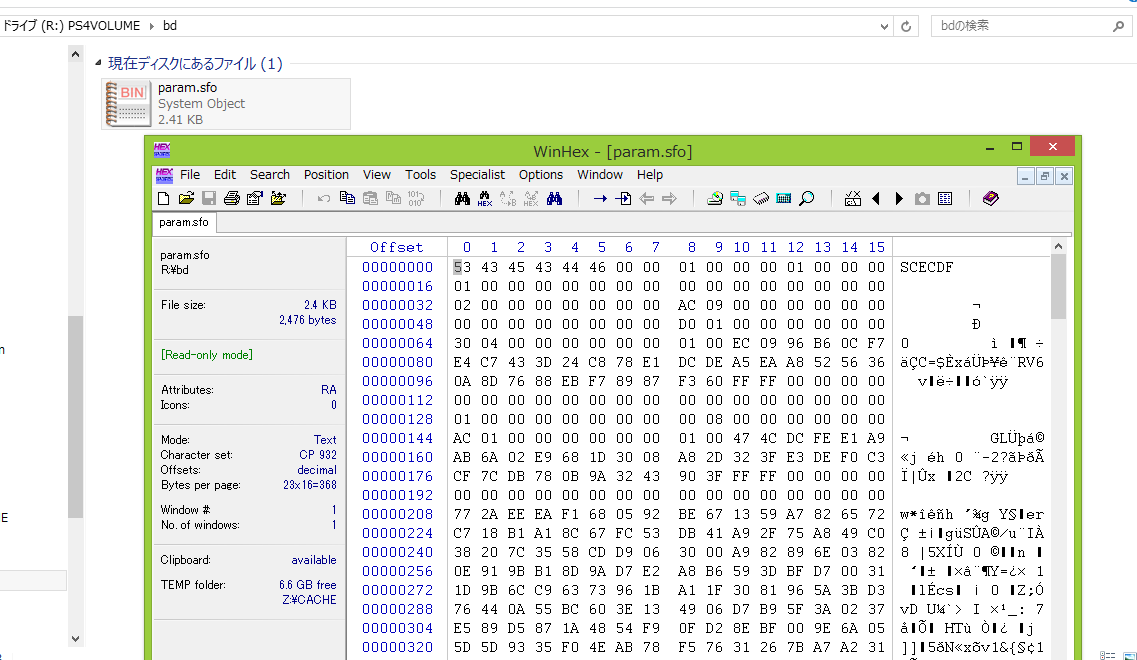Image resolution: width=1137 pixels, height=660 pixels.
Task: Select the param.sfo file in Explorer
Action: 226,104
